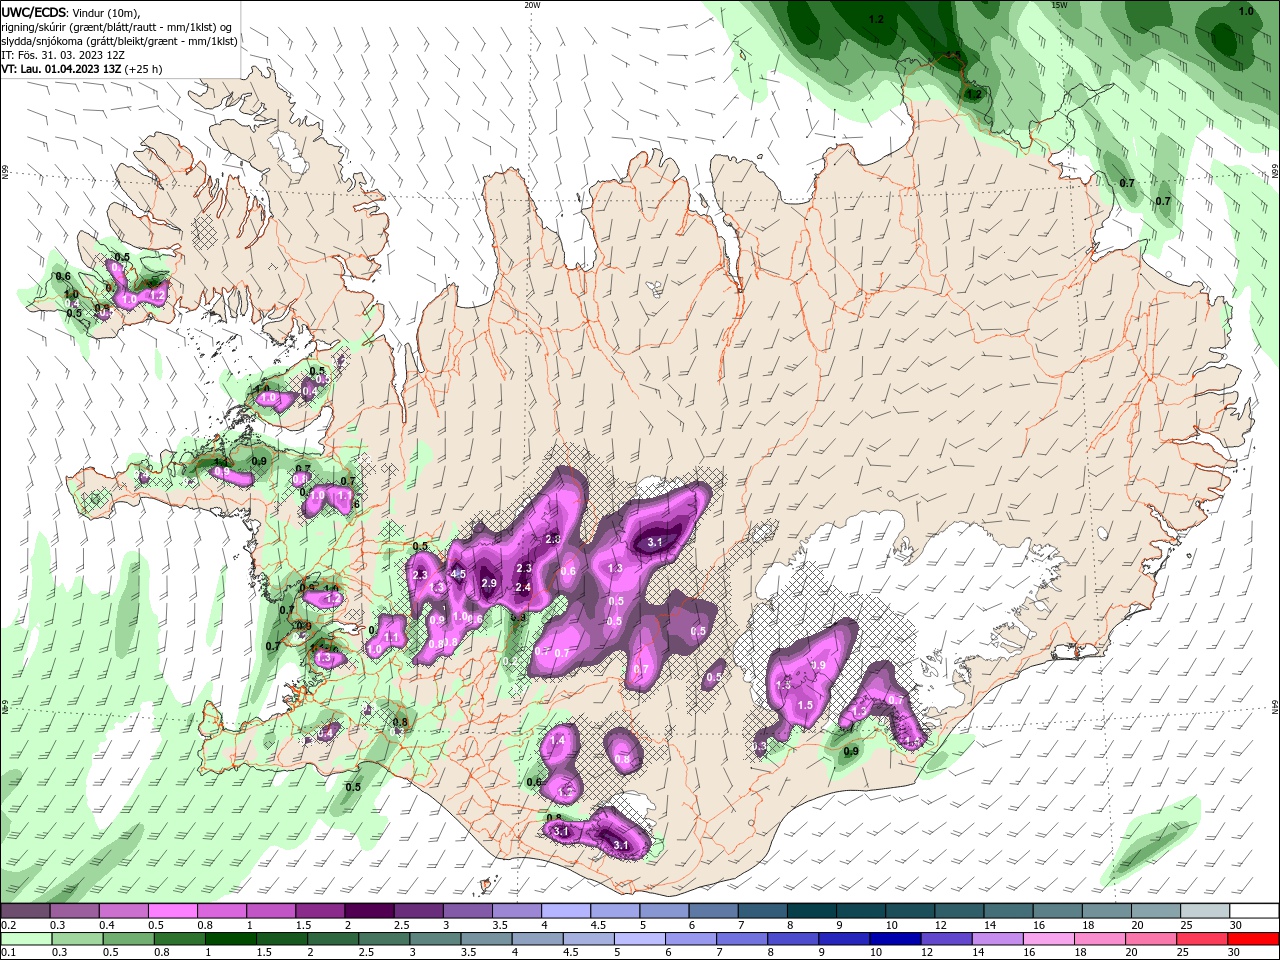Click the bright red rain swatch after 30
Screen dimensions: 1280x960
point(1253,940)
